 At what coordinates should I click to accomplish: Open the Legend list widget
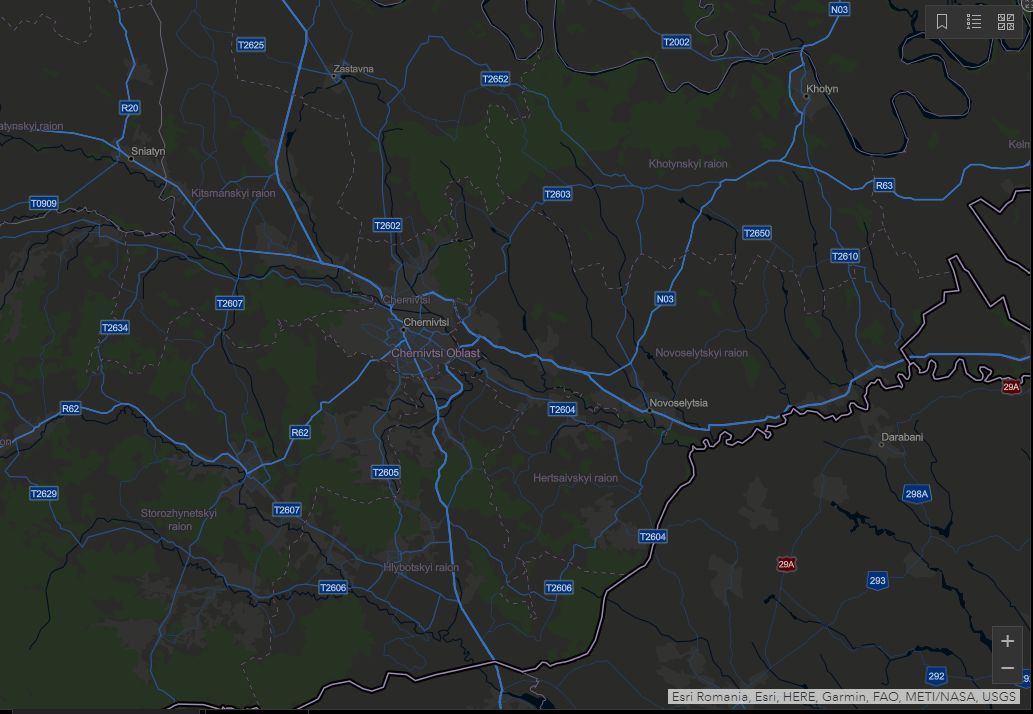(974, 22)
